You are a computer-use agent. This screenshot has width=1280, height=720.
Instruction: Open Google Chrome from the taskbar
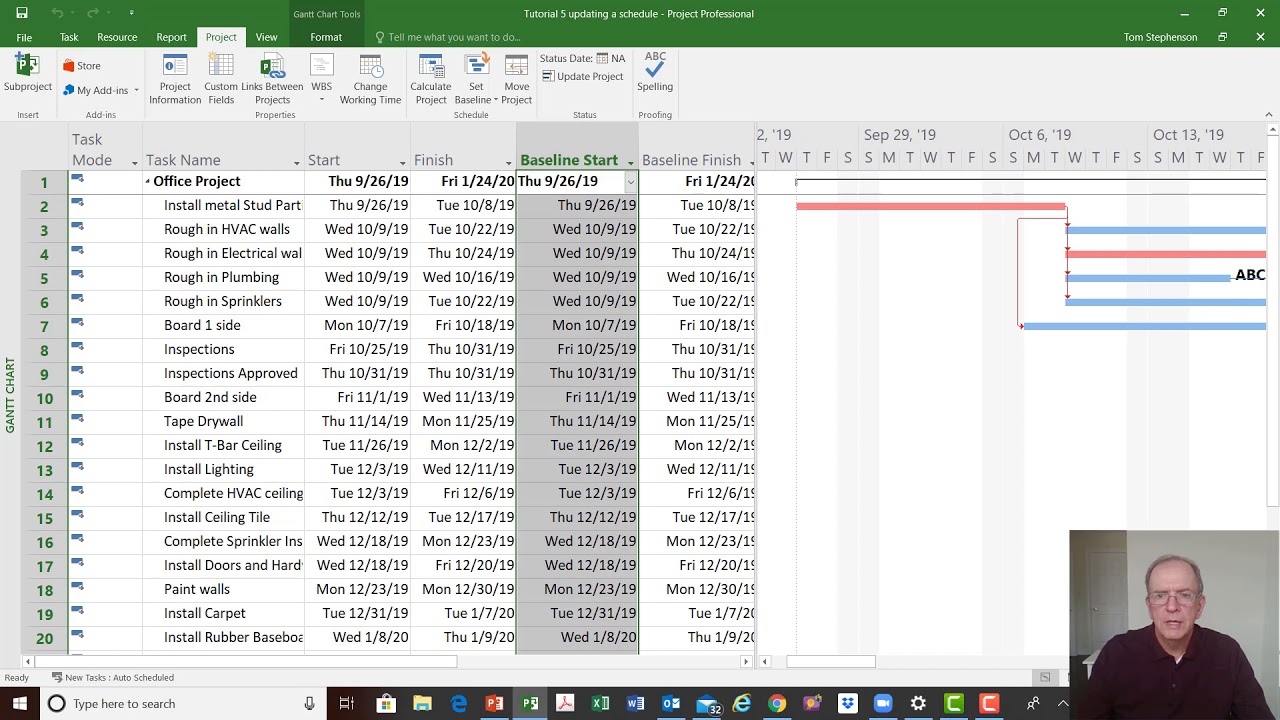coord(776,703)
